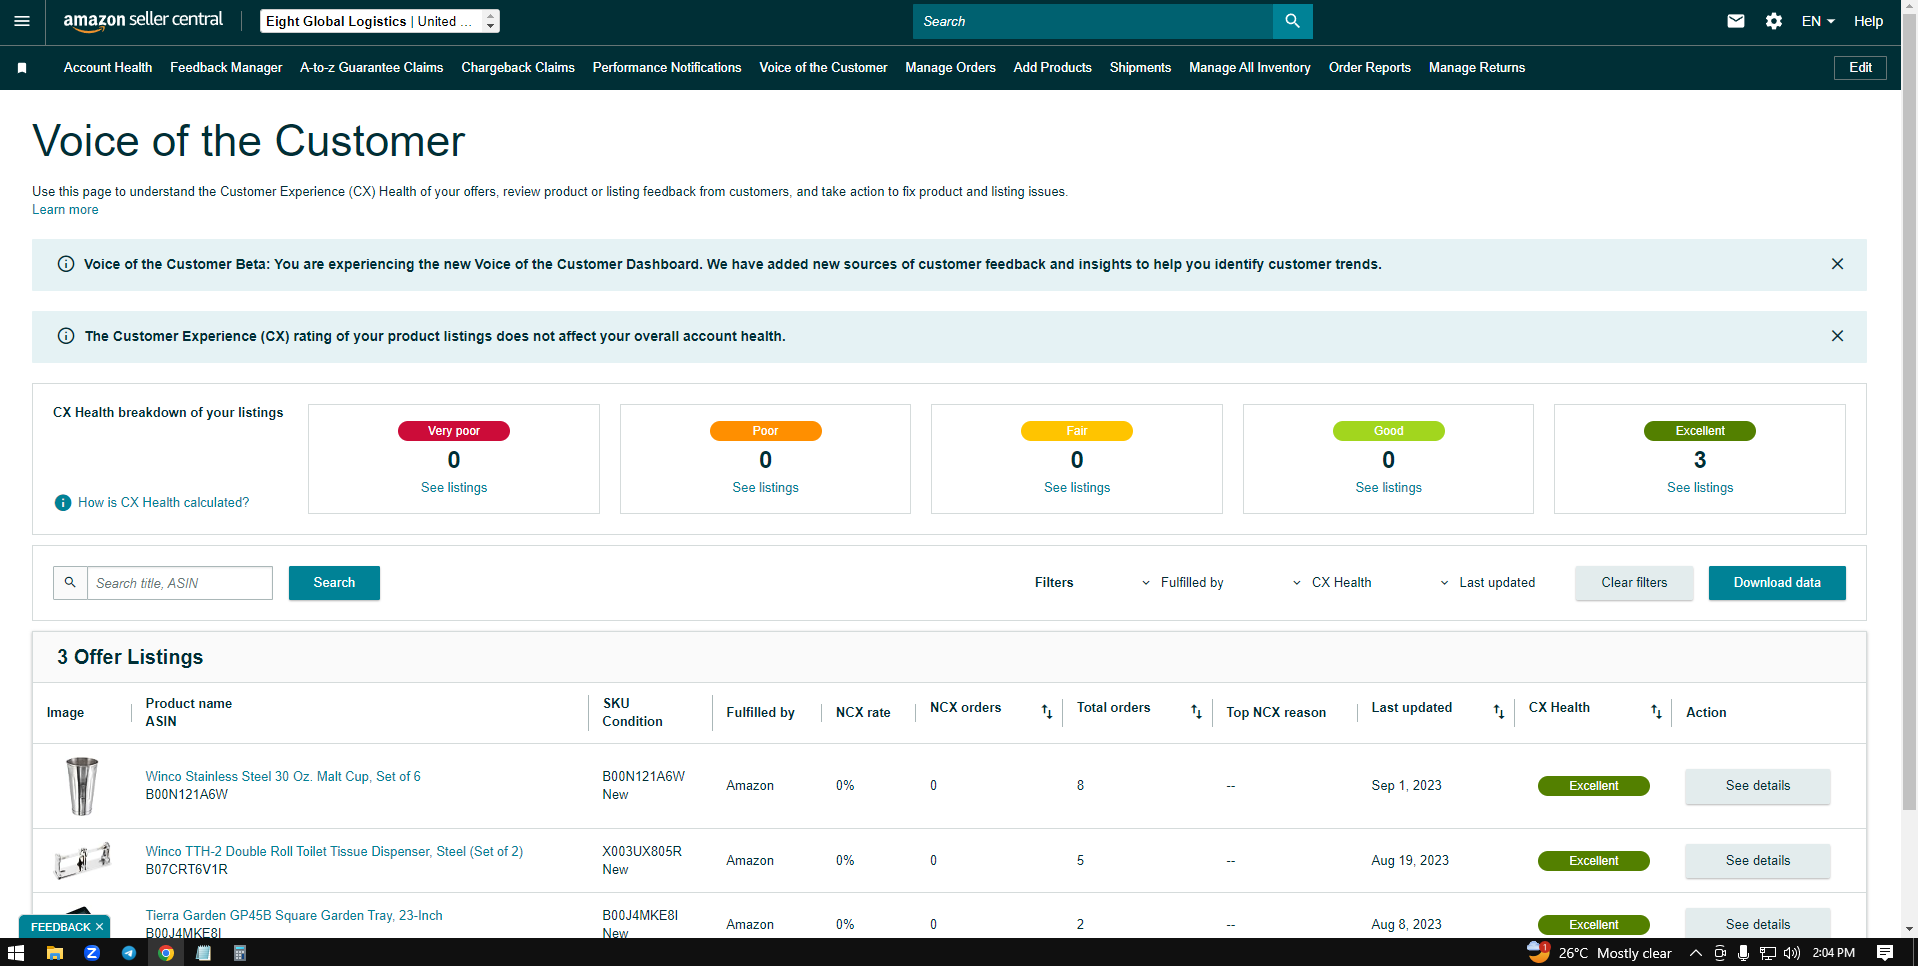This screenshot has height=966, width=1918.
Task: Click the search magnifier button in header
Action: (x=1292, y=21)
